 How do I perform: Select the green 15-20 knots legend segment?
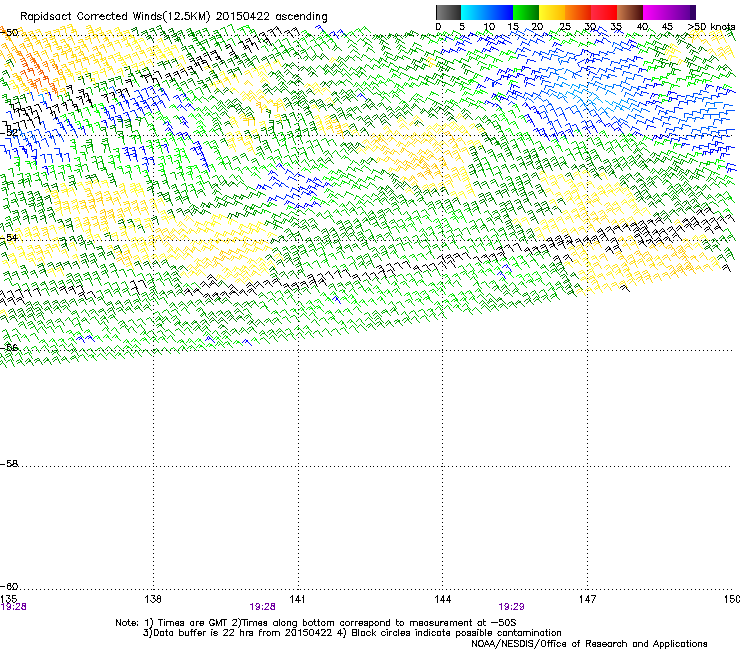pyautogui.click(x=526, y=12)
